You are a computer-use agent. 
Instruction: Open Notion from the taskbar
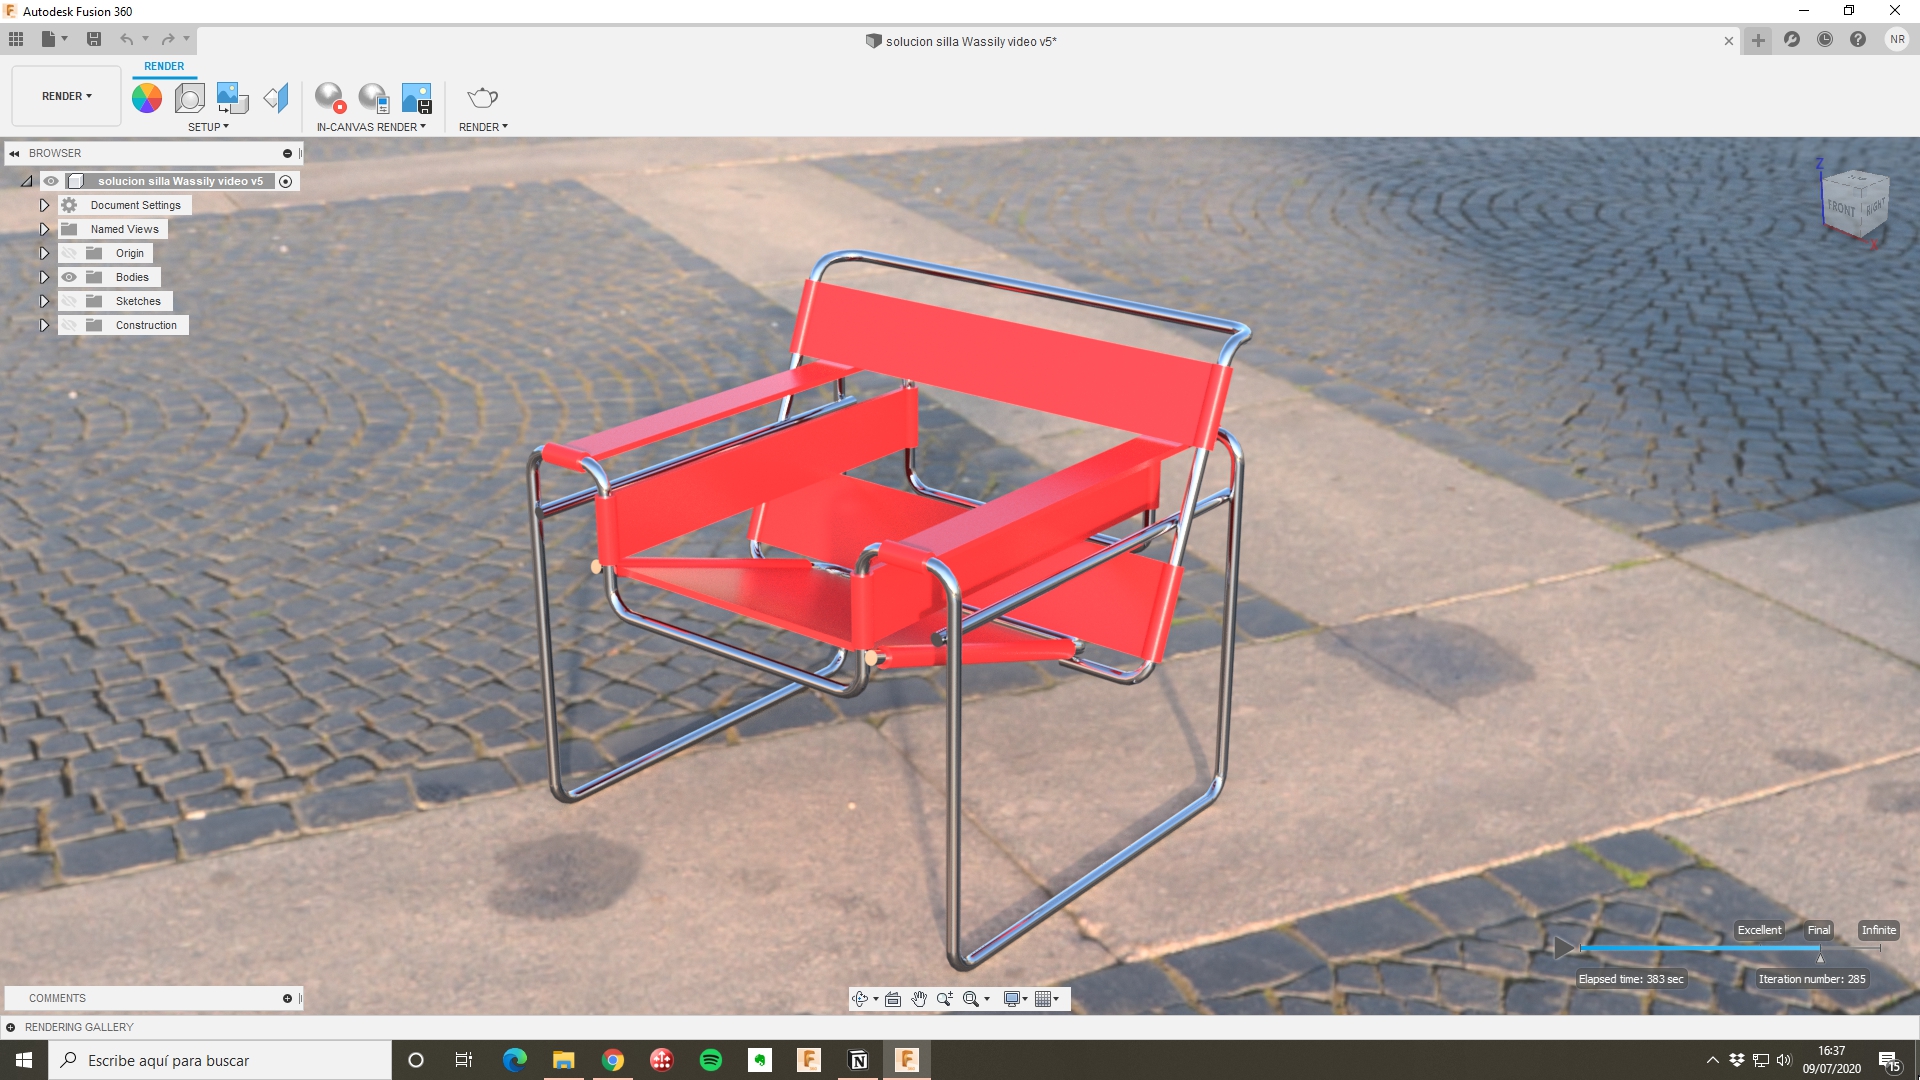click(858, 1060)
